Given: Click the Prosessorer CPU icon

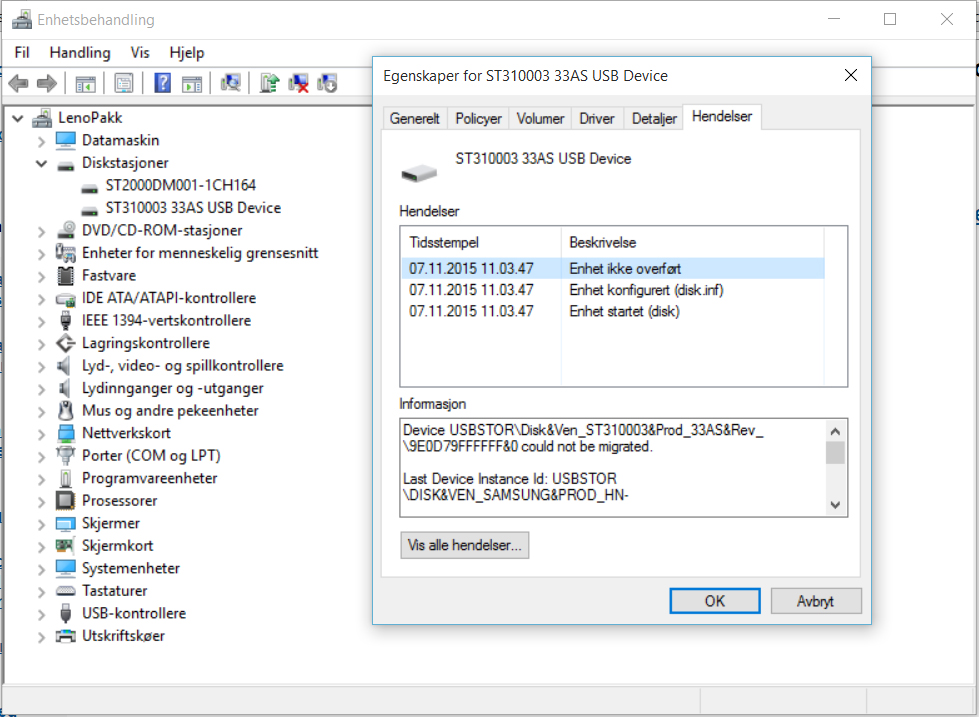Looking at the screenshot, I should [x=66, y=500].
